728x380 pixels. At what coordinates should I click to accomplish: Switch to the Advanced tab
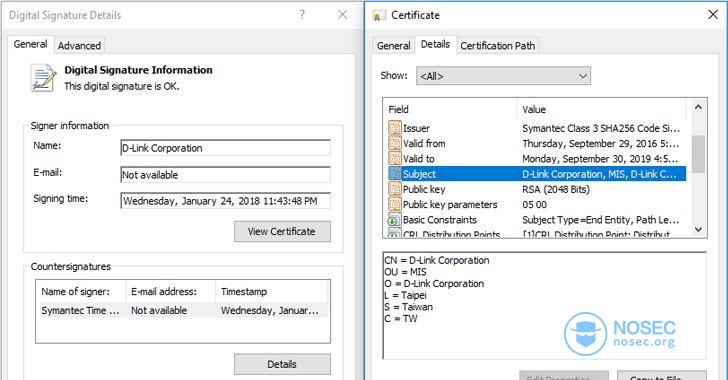(x=79, y=46)
